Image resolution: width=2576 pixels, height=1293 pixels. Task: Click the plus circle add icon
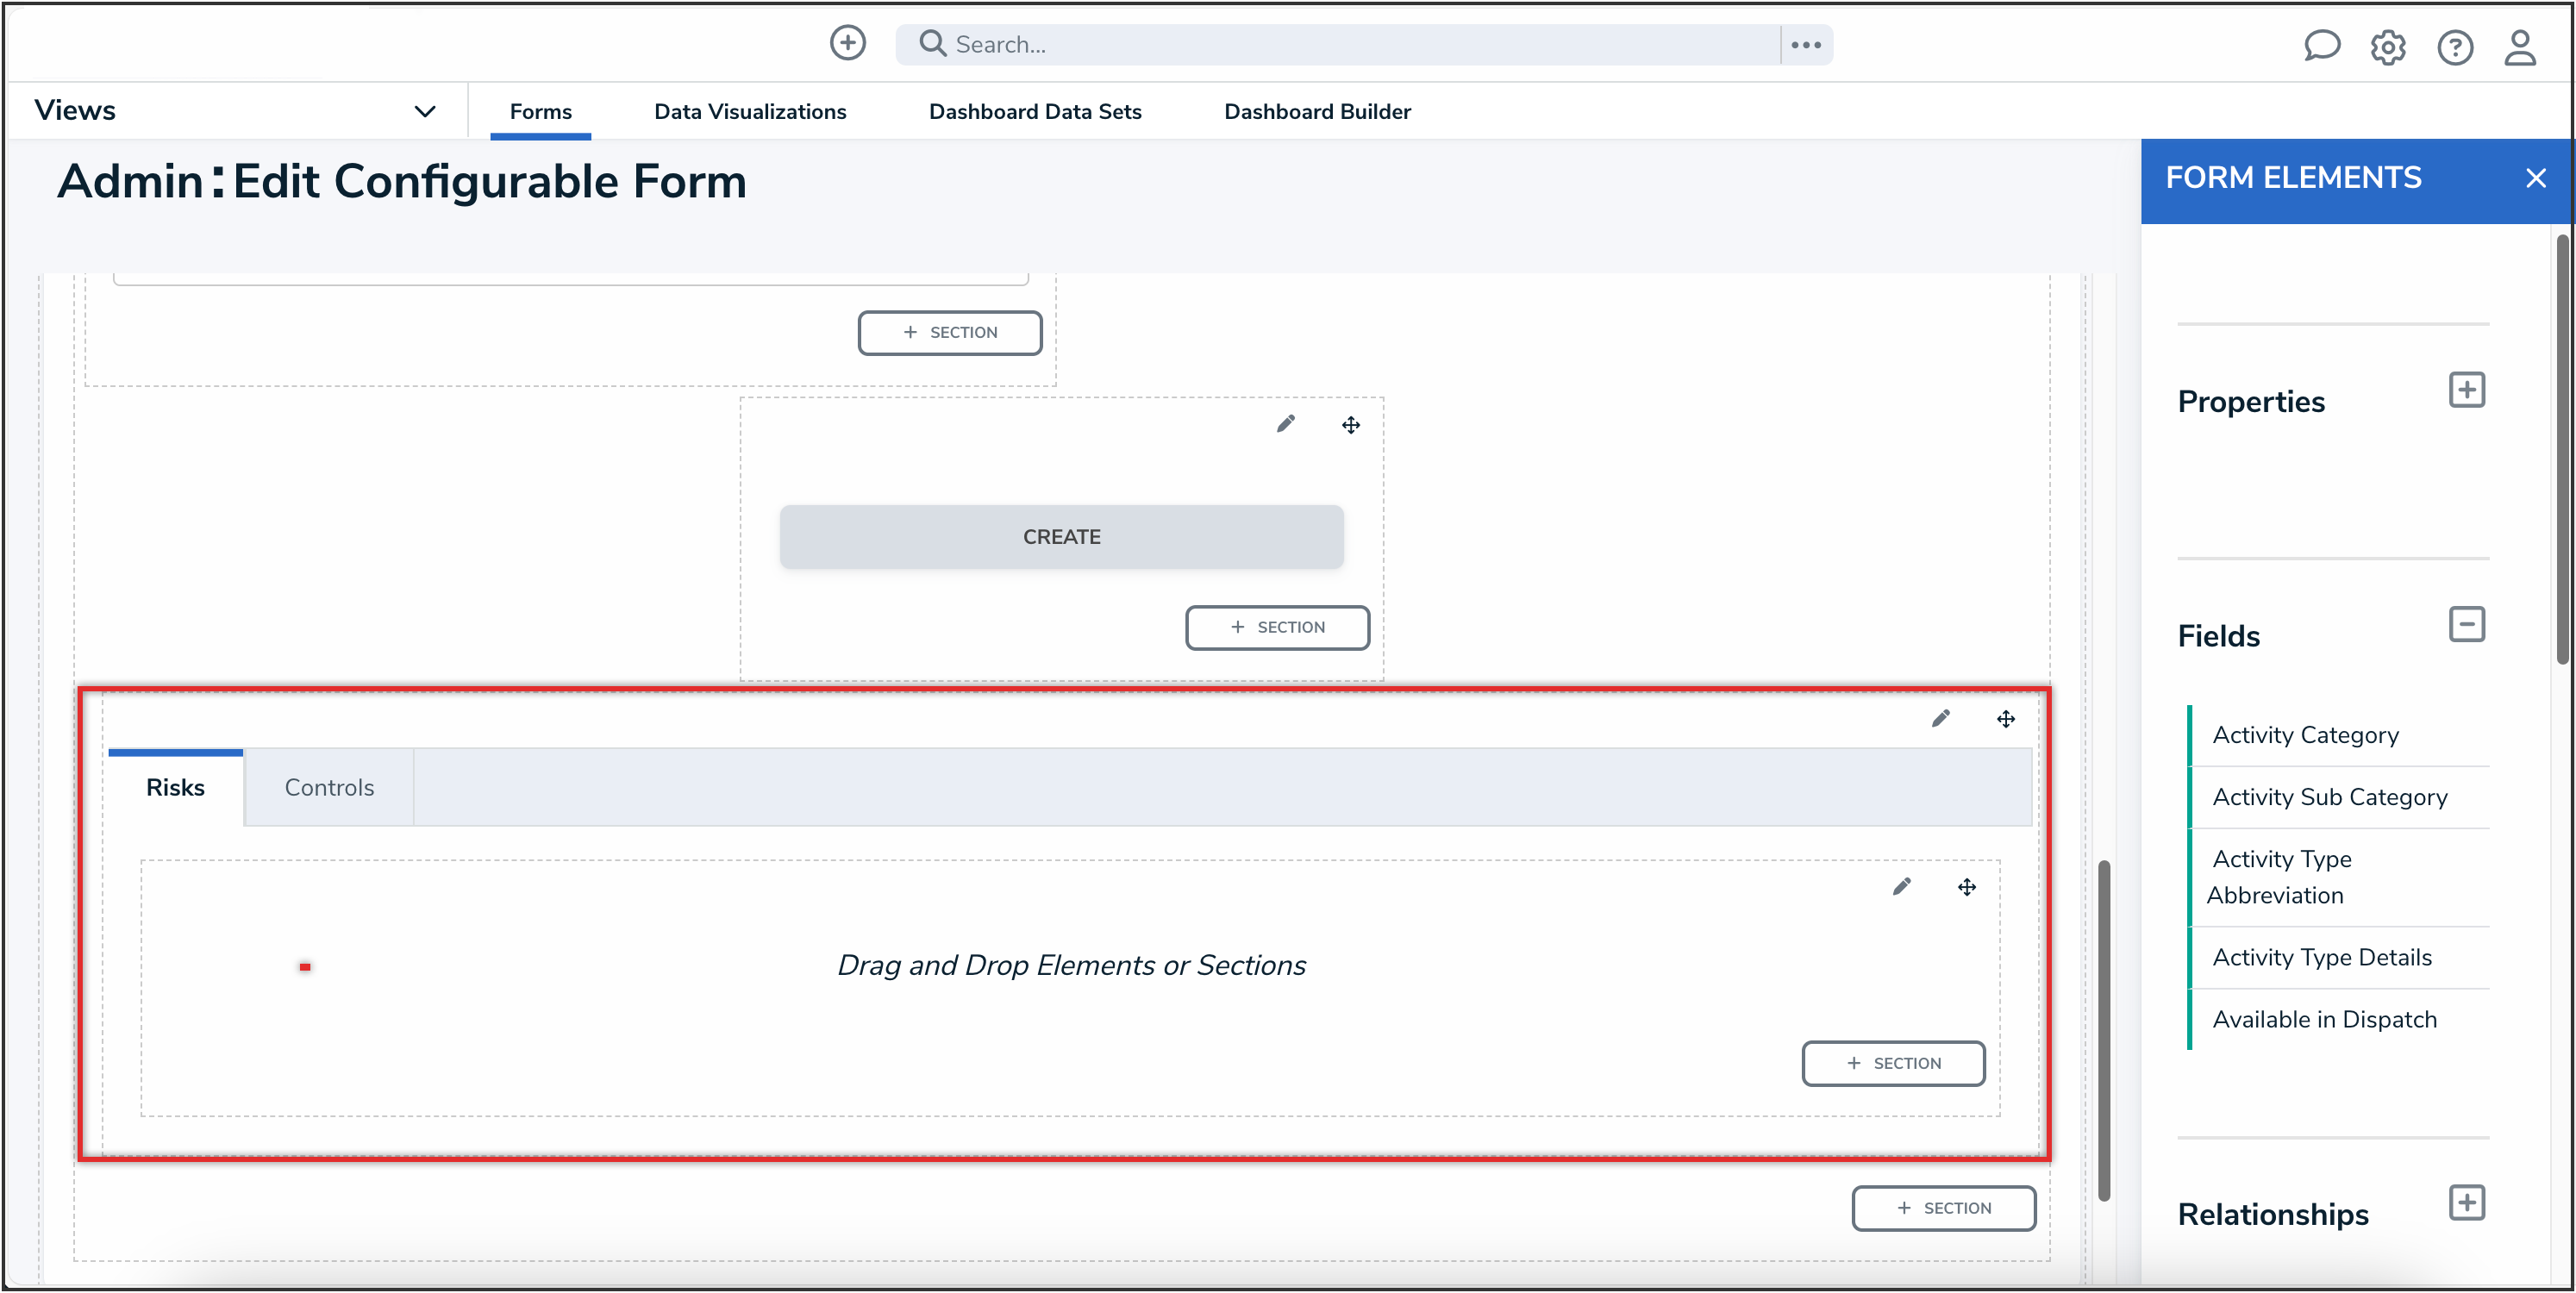click(847, 43)
